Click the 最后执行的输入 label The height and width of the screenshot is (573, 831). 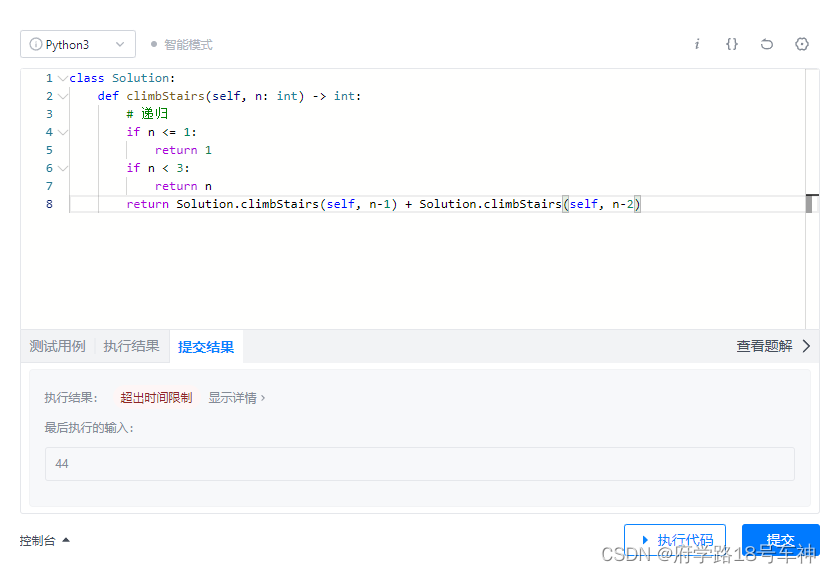click(x=89, y=428)
